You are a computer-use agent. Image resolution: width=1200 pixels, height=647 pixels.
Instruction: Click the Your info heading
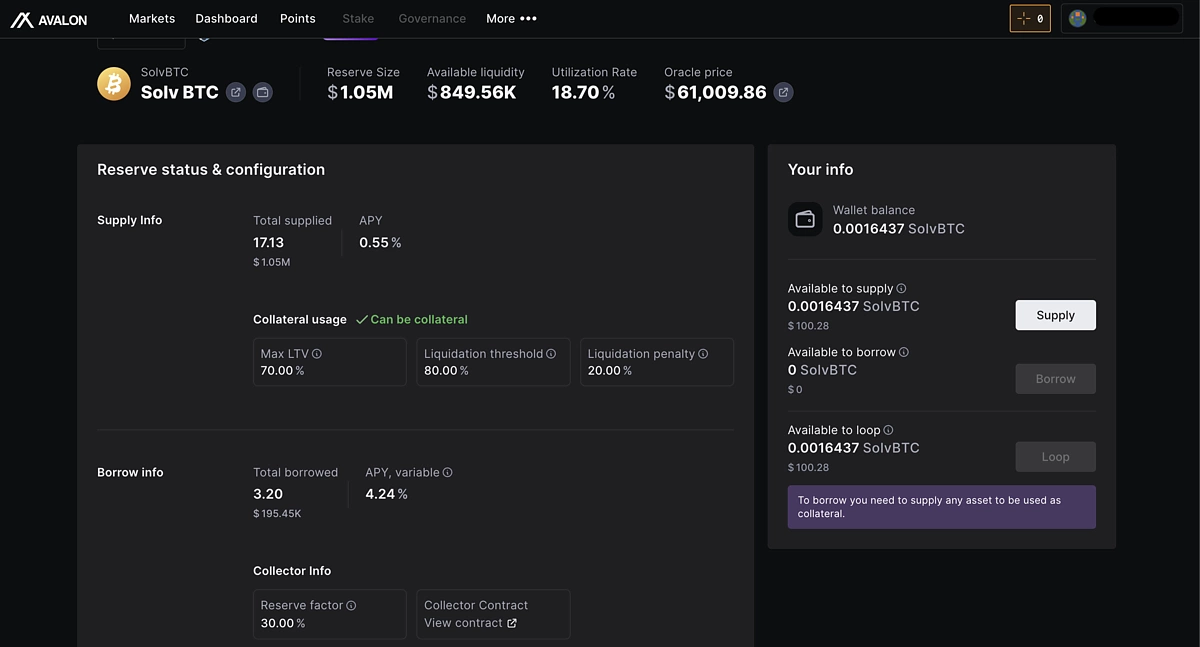[x=821, y=170]
